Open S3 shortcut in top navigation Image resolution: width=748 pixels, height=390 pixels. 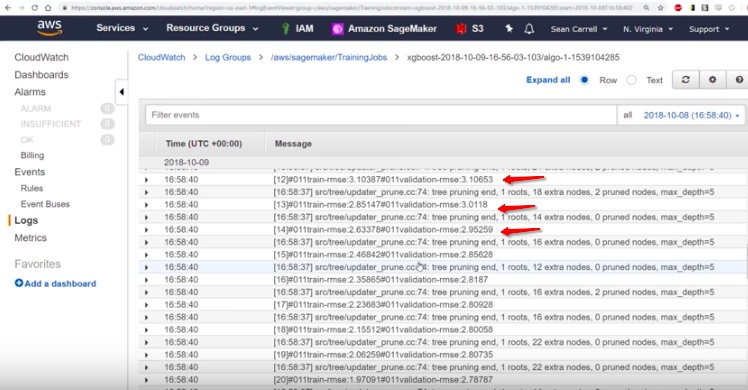[x=470, y=29]
